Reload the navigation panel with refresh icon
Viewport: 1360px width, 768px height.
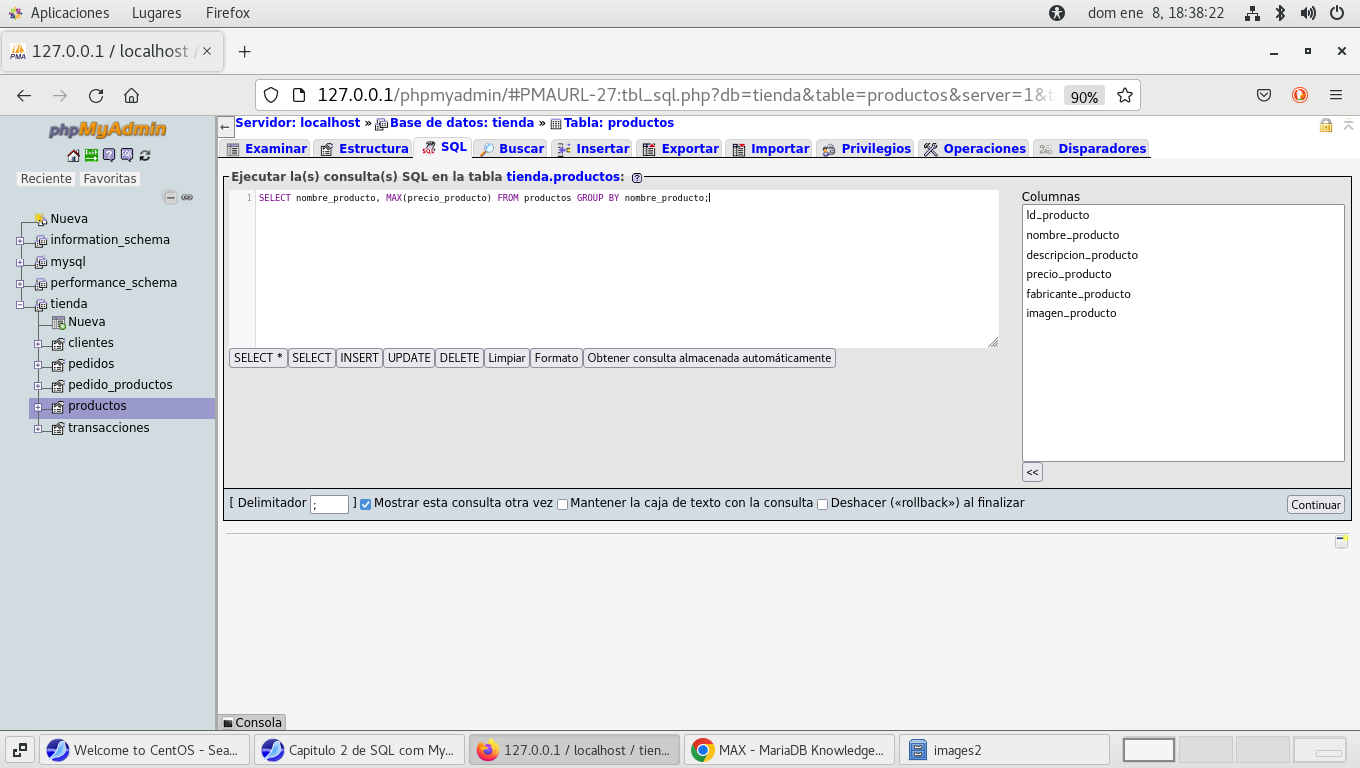145,155
